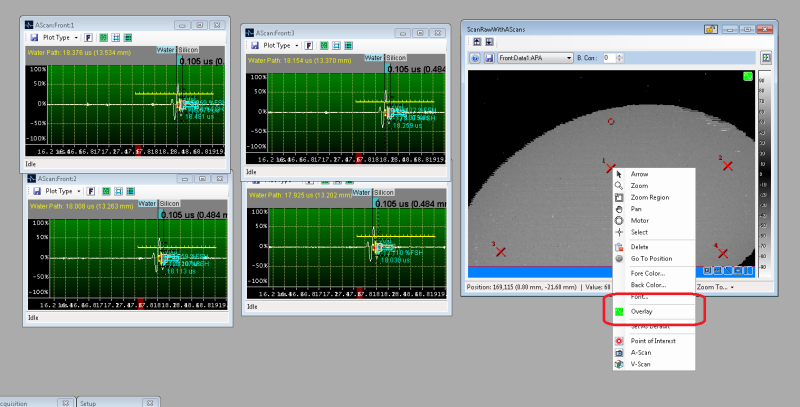800x407 pixels.
Task: Click the Water gate label in AScan:Front:1
Action: tap(166, 50)
